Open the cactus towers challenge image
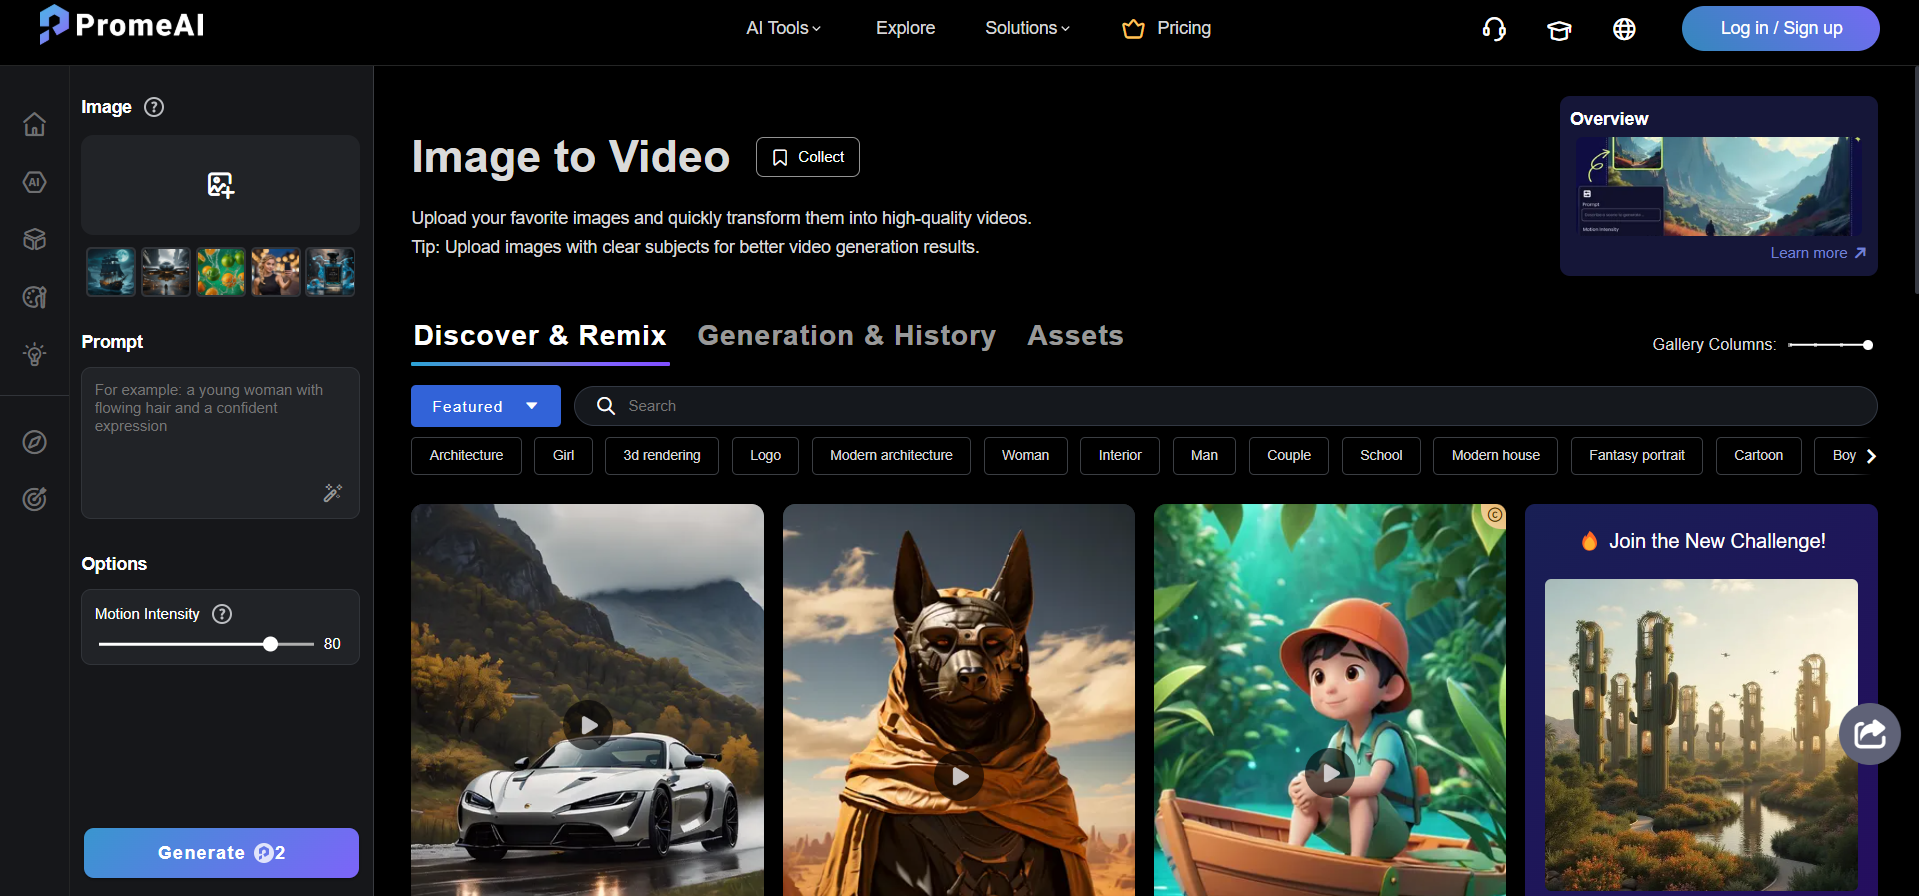The height and width of the screenshot is (896, 1919). tap(1701, 734)
